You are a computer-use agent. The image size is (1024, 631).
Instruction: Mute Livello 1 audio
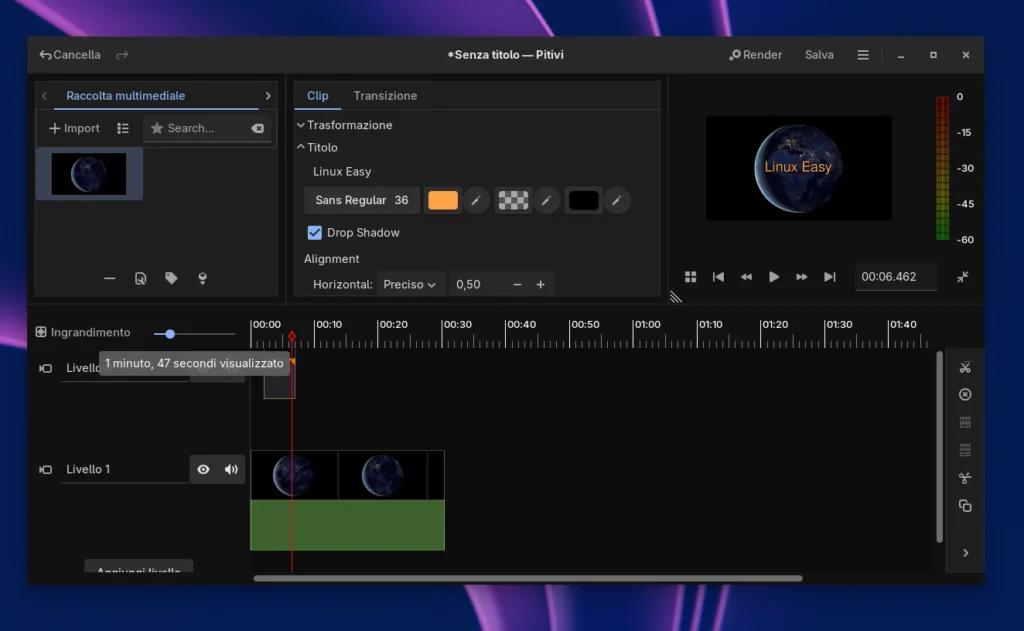pos(231,469)
